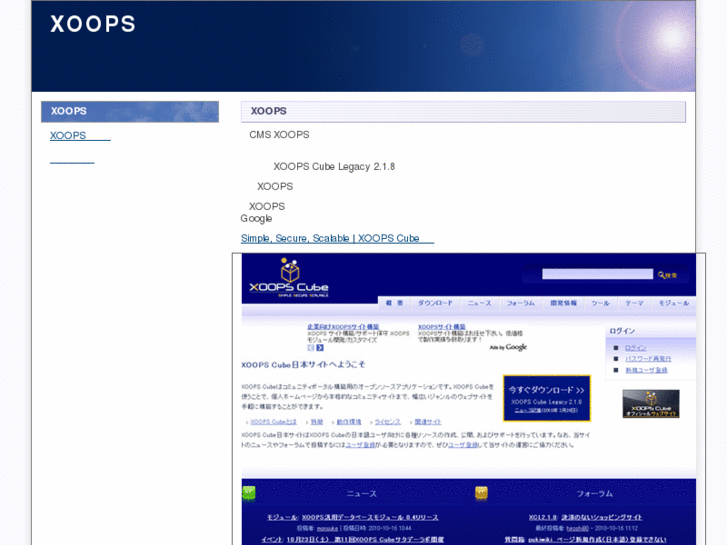Click the next-ad right arrow icon
This screenshot has width=727, height=545.
tap(320, 347)
